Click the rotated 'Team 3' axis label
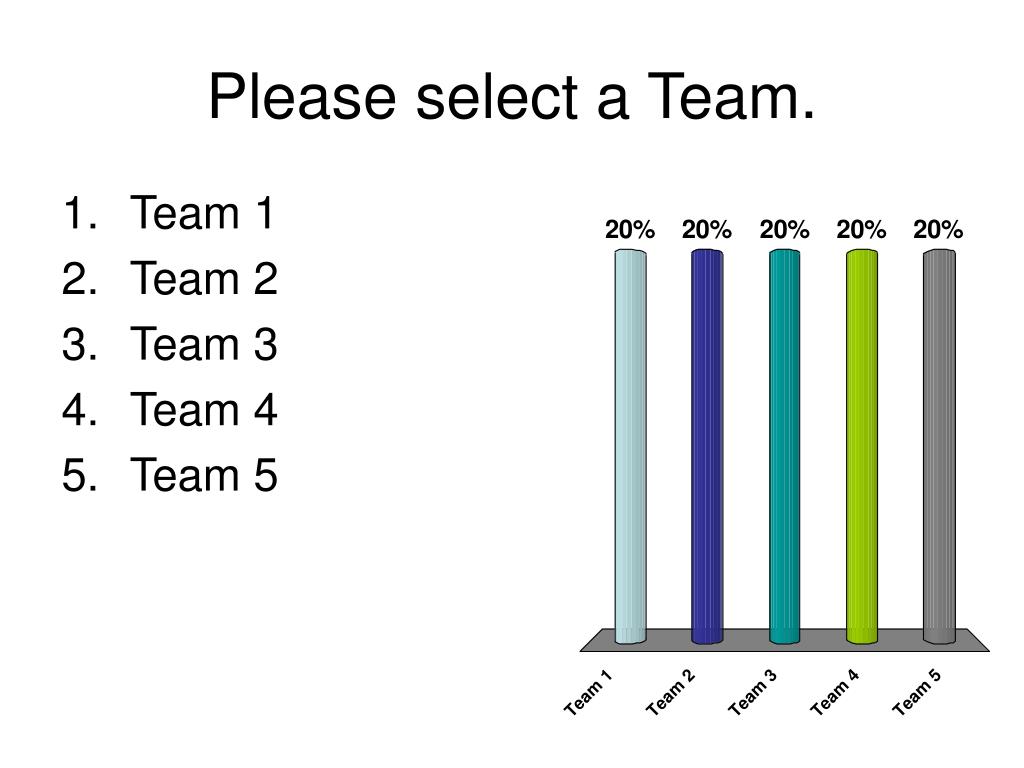This screenshot has height=768, width=1024. [x=753, y=692]
